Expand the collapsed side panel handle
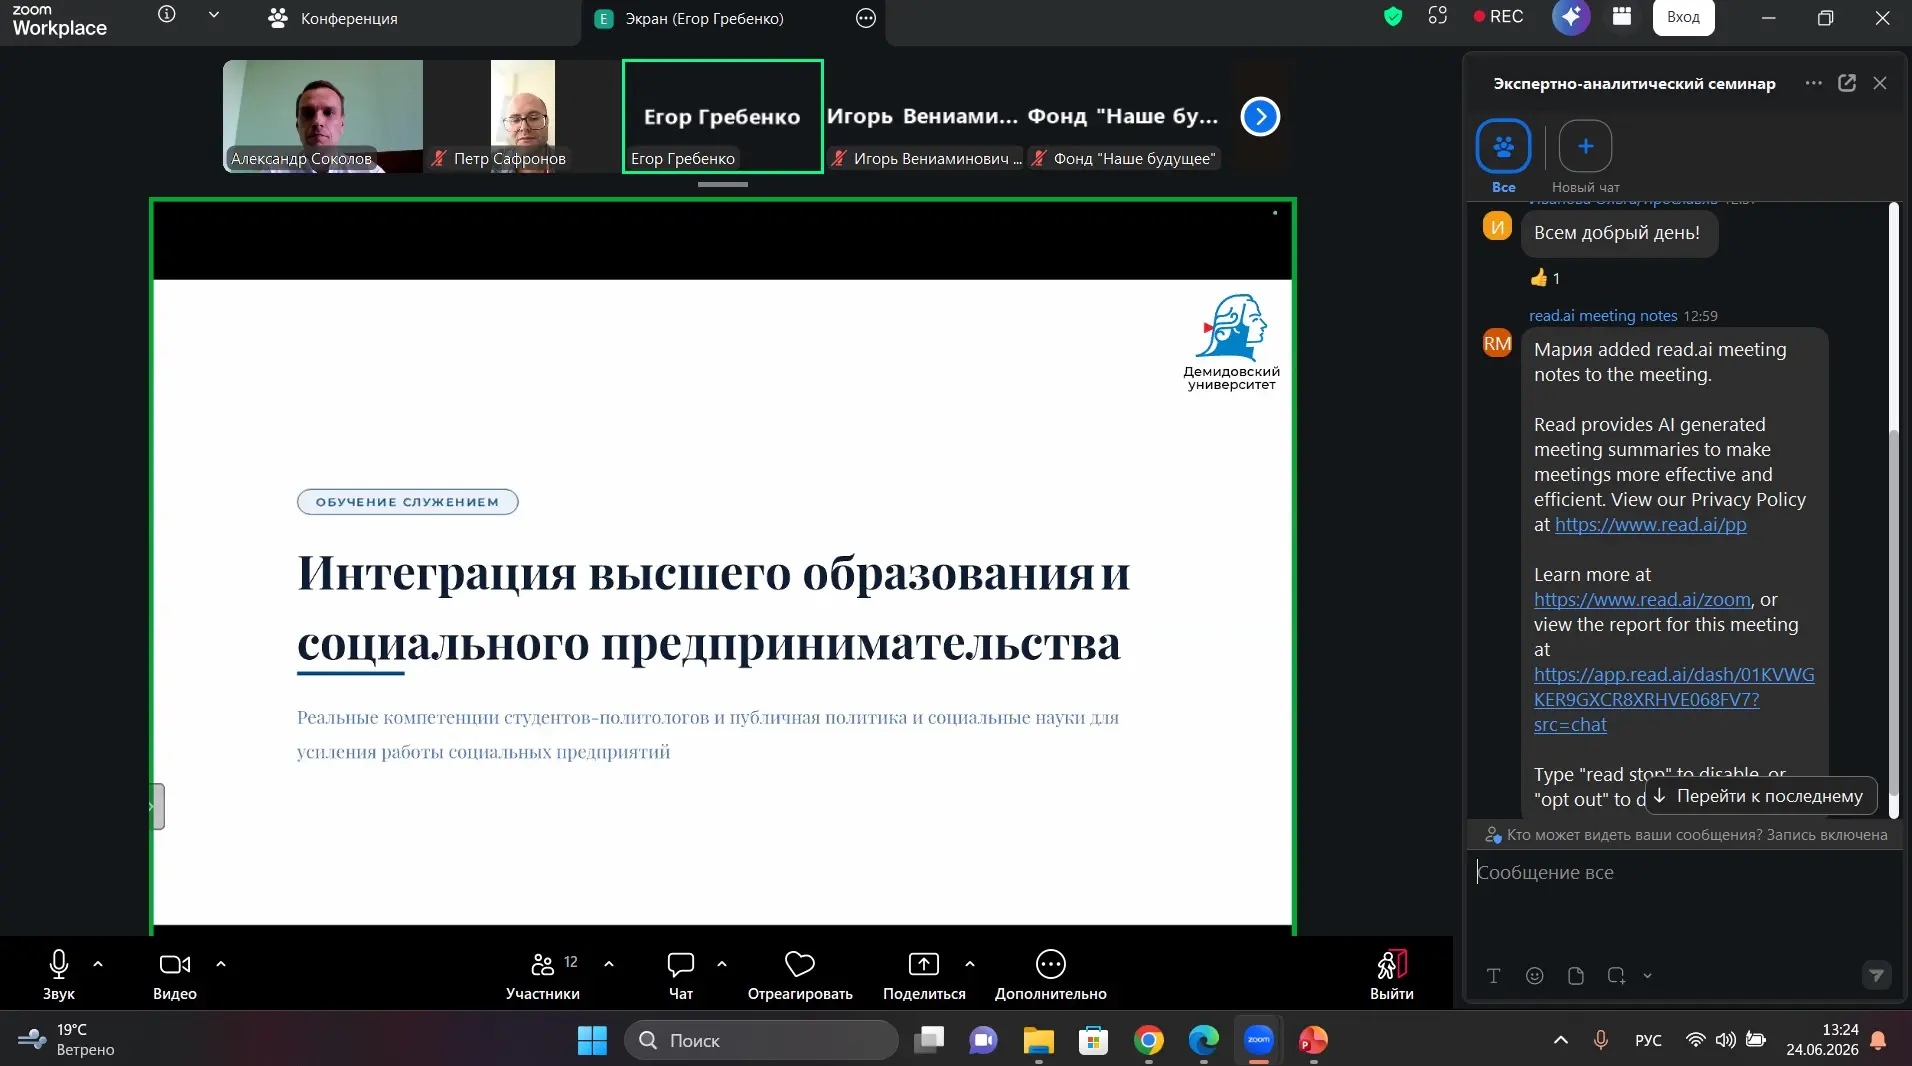Image resolution: width=1912 pixels, height=1066 pixels. [x=157, y=806]
